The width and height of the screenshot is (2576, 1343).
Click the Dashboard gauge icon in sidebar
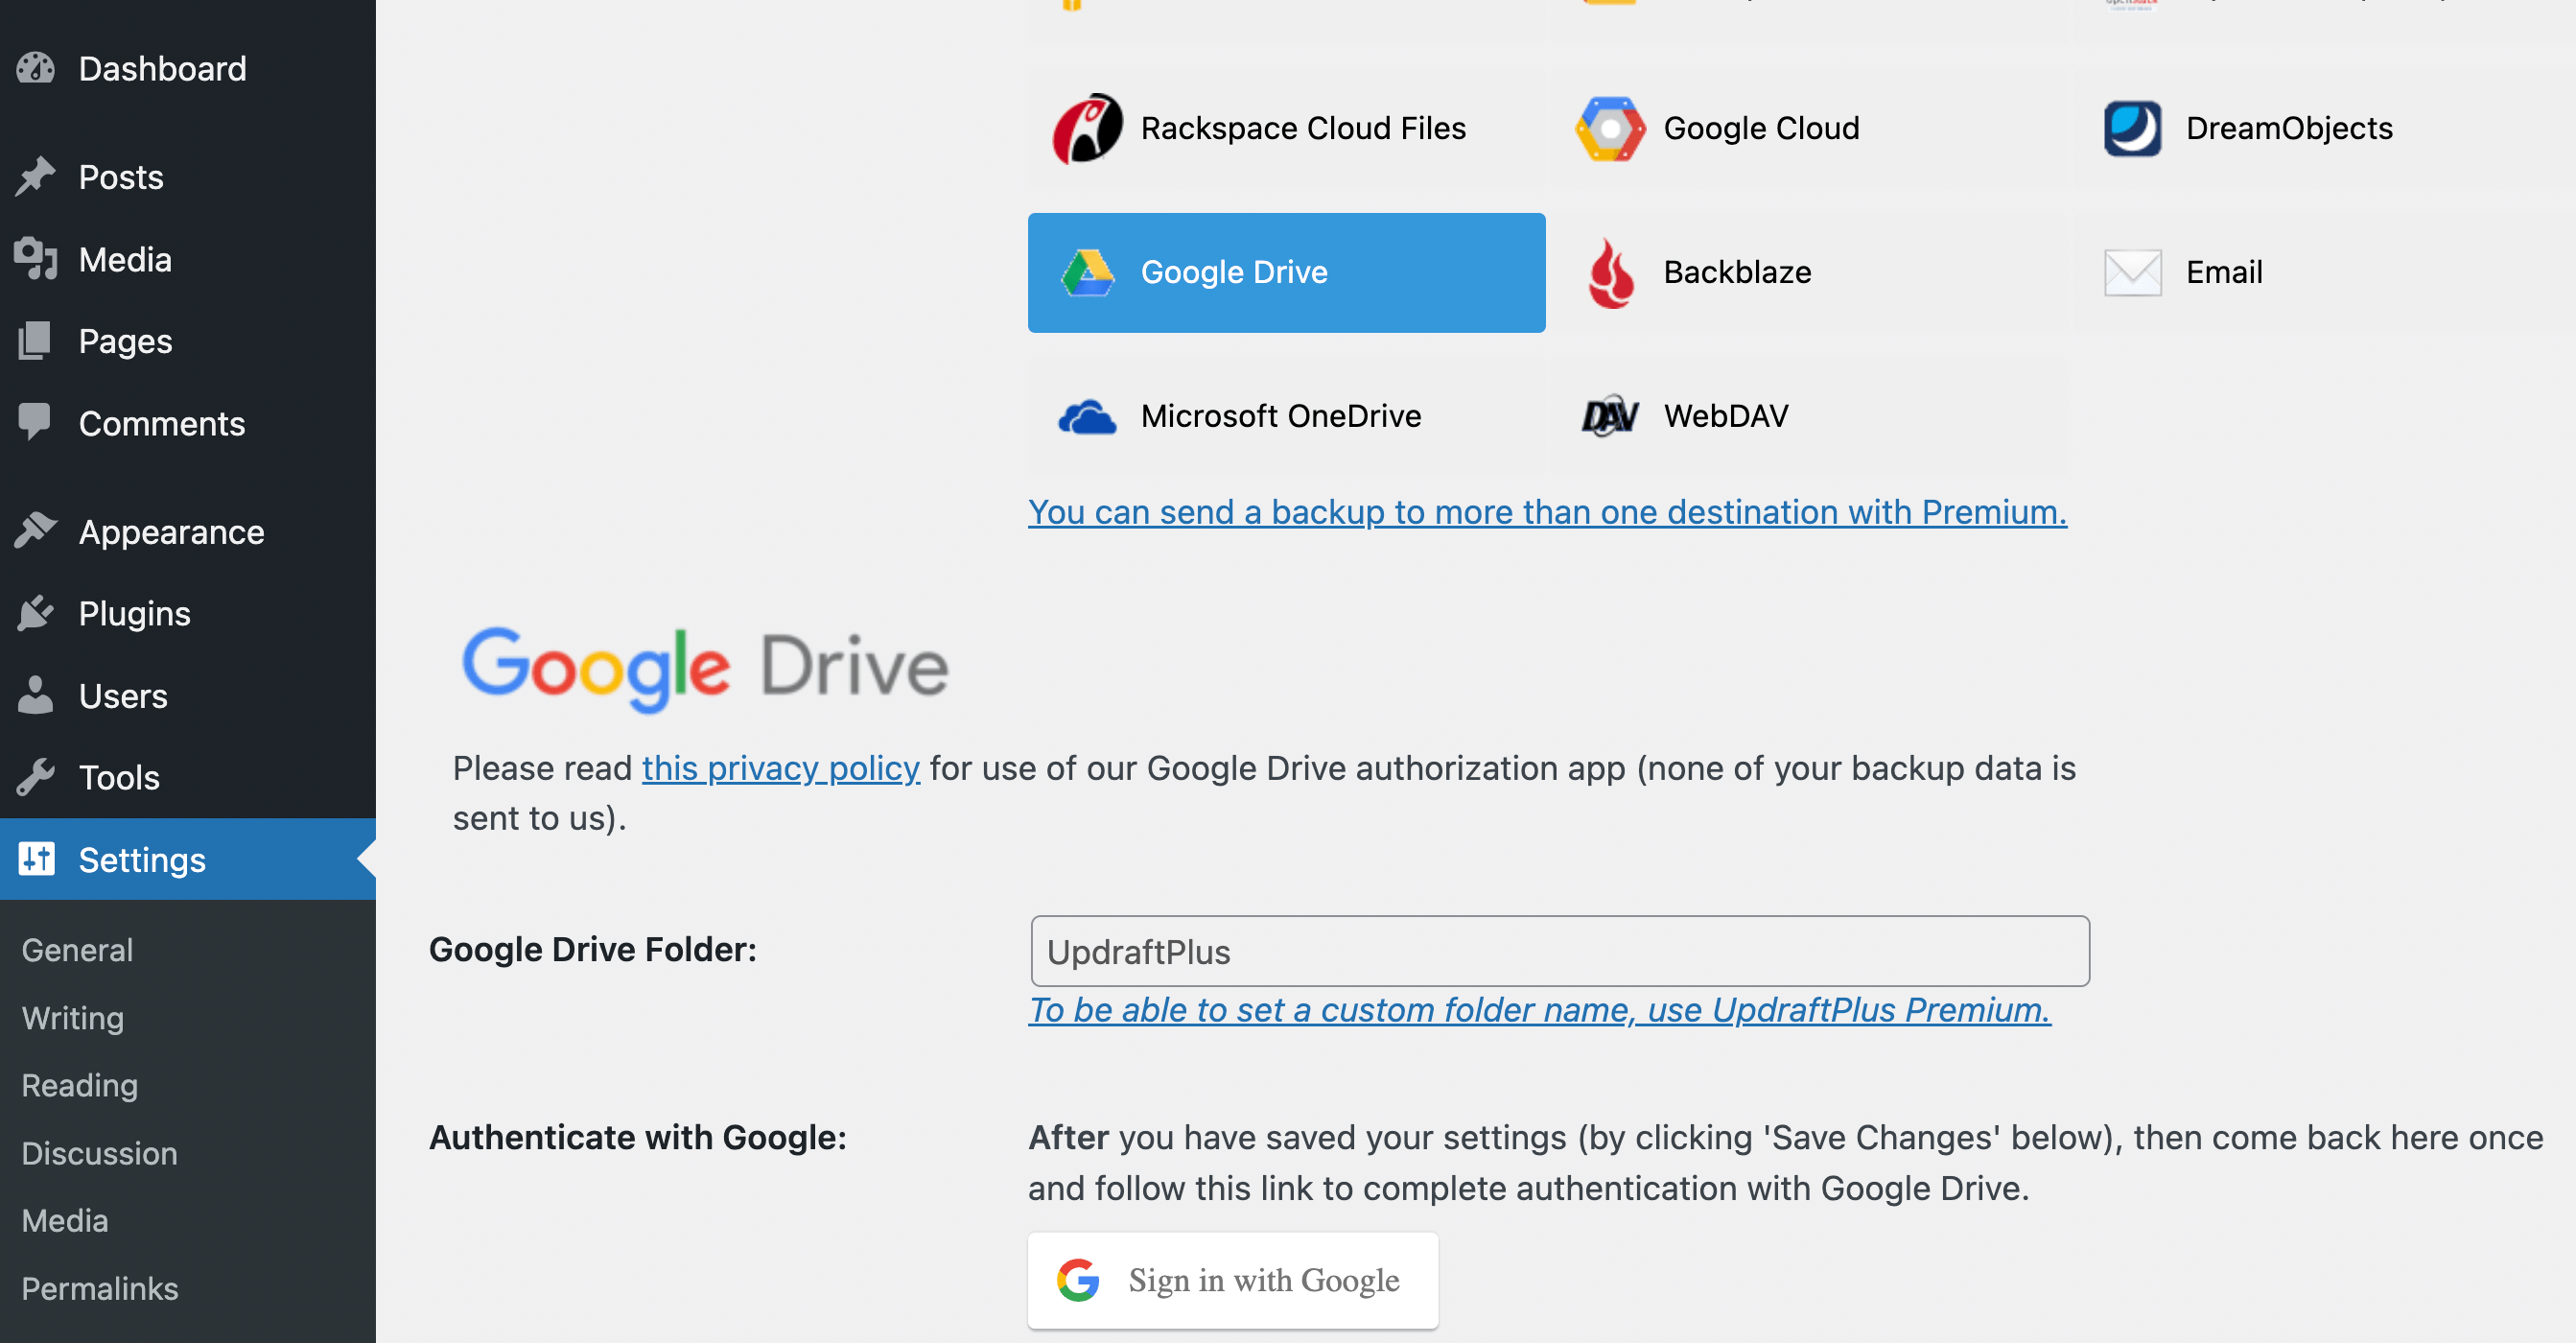pyautogui.click(x=36, y=68)
